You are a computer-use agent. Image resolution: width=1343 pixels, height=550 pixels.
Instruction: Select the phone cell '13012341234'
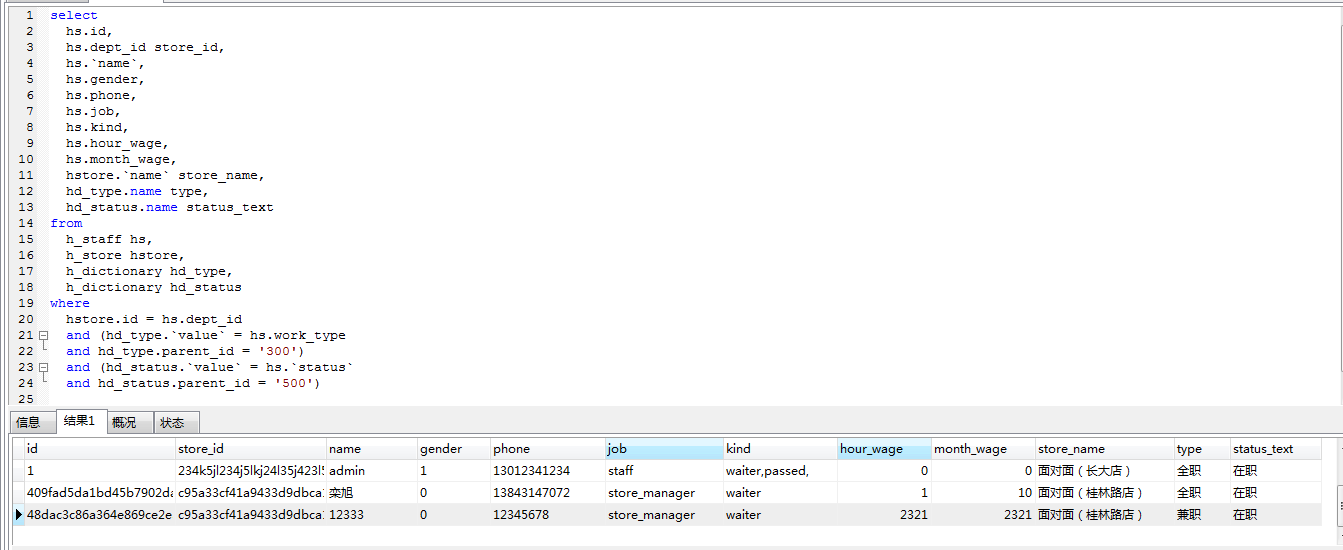548,471
